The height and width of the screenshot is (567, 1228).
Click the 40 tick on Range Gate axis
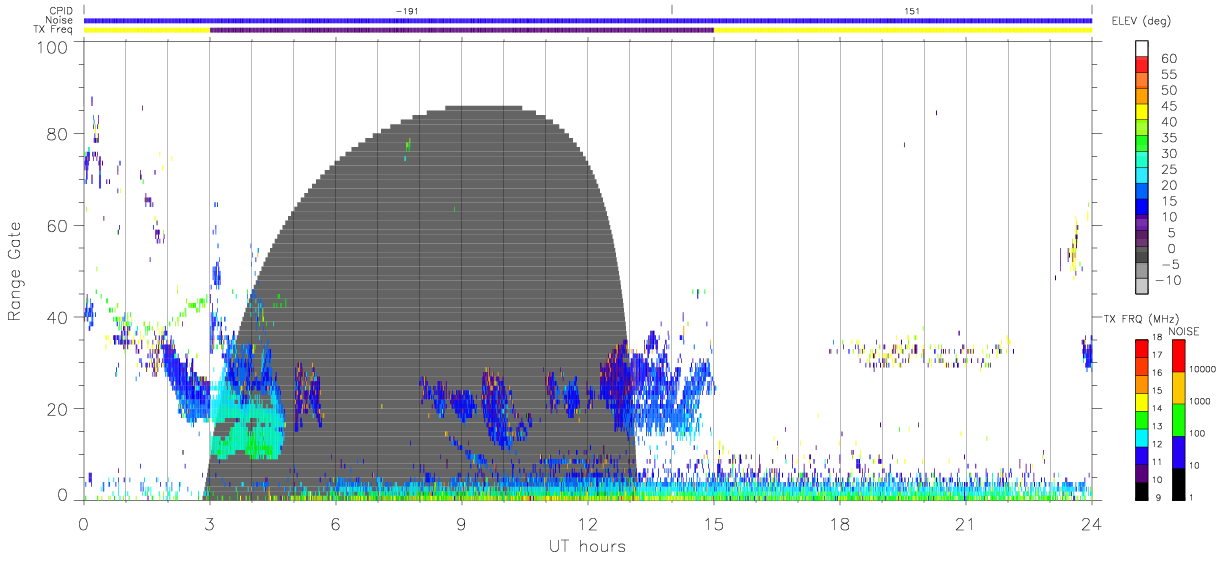[x=57, y=317]
